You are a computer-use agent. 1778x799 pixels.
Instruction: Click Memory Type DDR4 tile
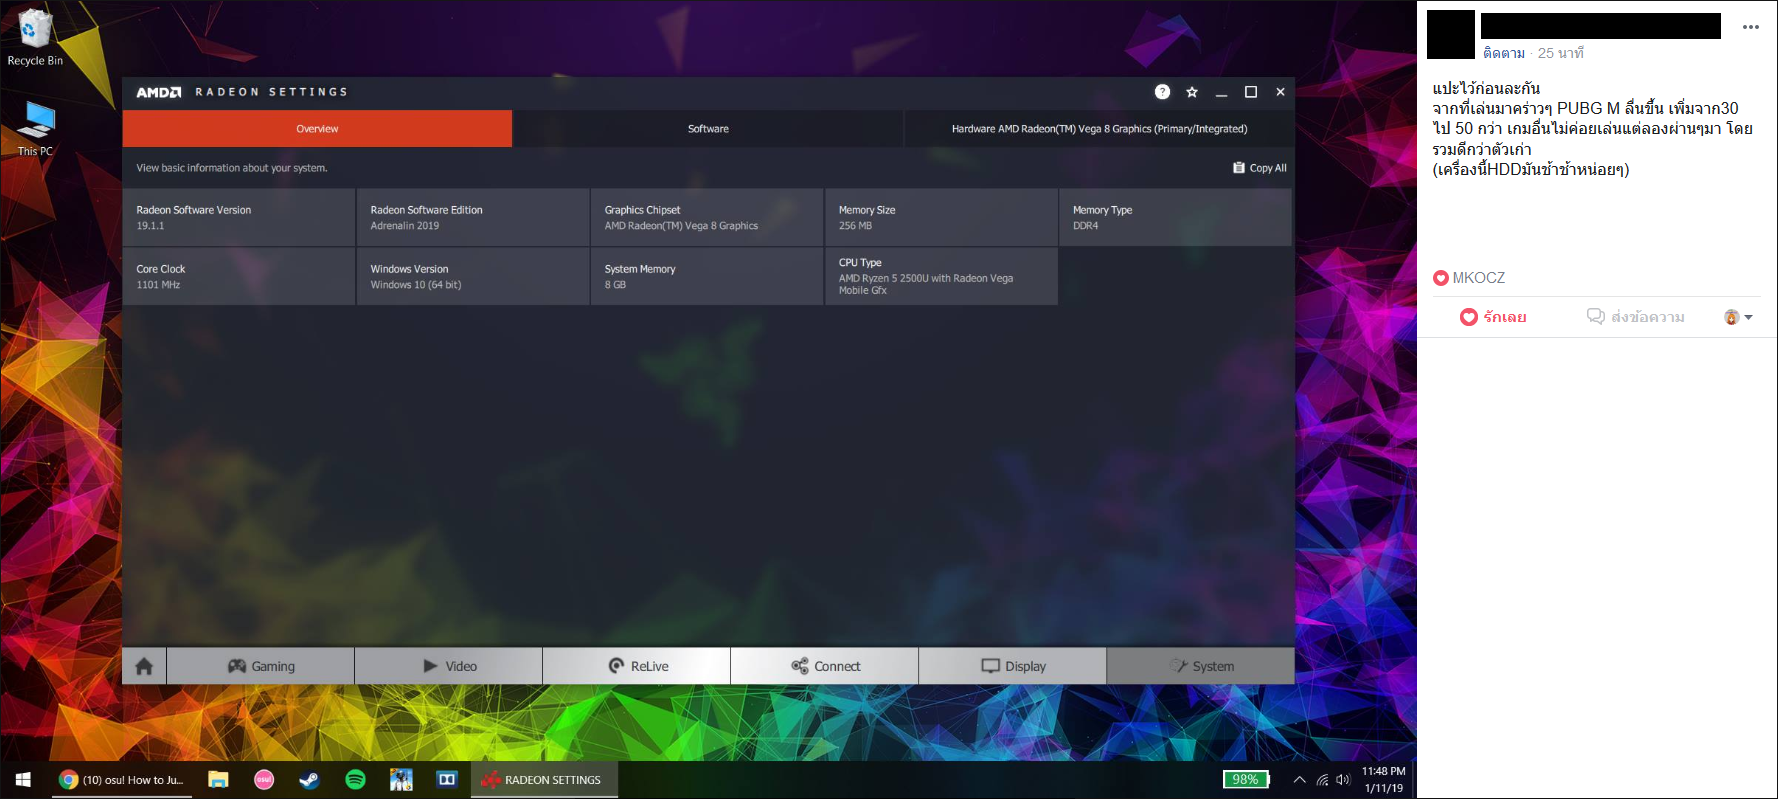click(1175, 217)
